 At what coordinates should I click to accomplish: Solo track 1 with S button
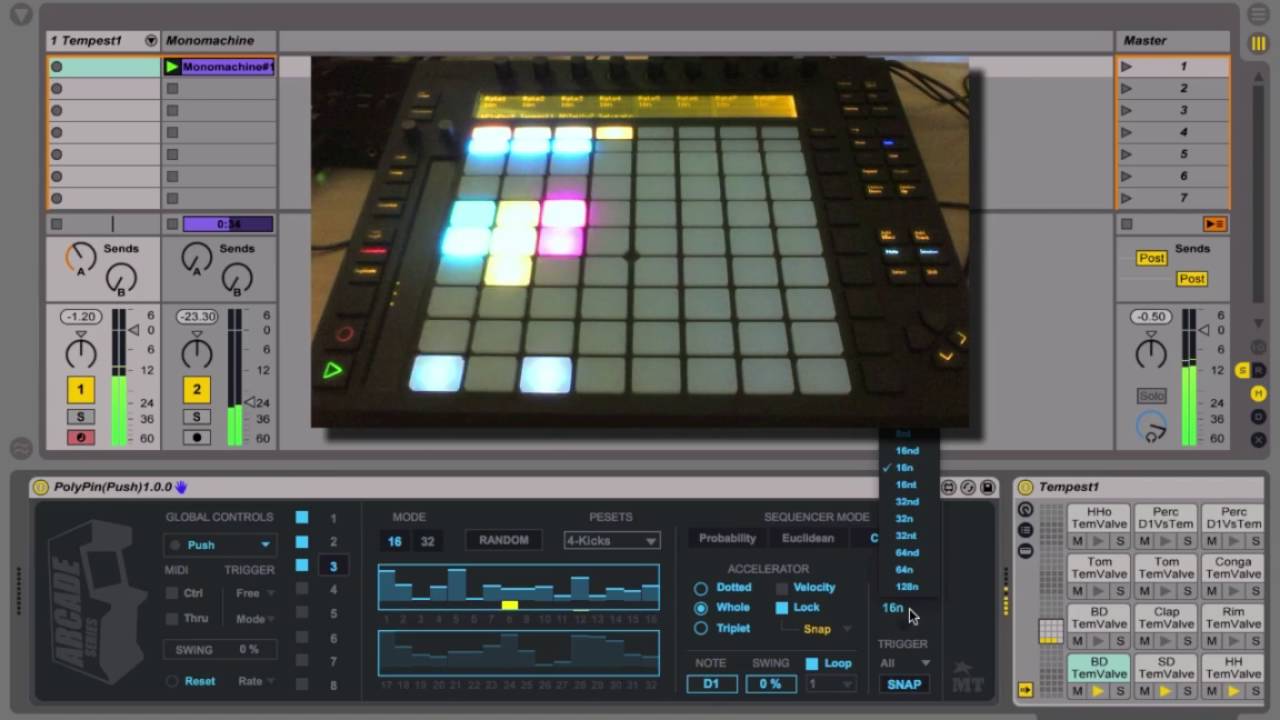[81, 416]
